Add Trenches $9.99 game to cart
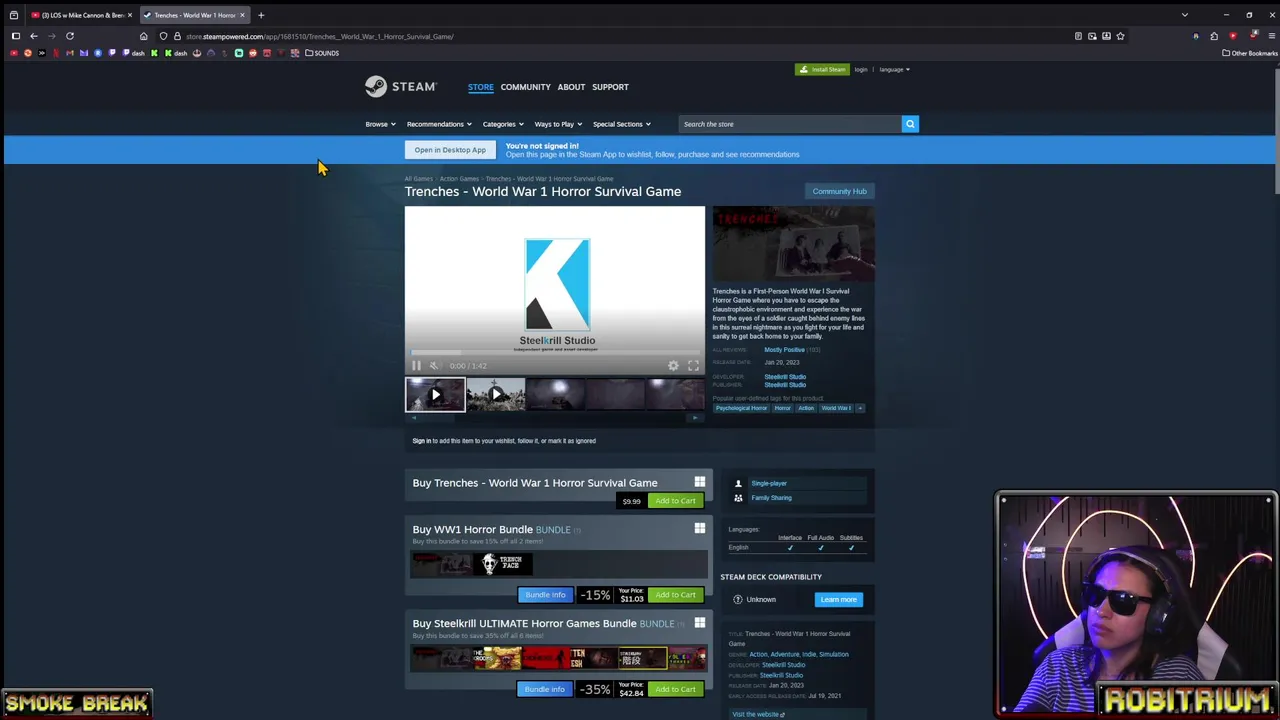Viewport: 1280px width, 720px height. [x=675, y=501]
